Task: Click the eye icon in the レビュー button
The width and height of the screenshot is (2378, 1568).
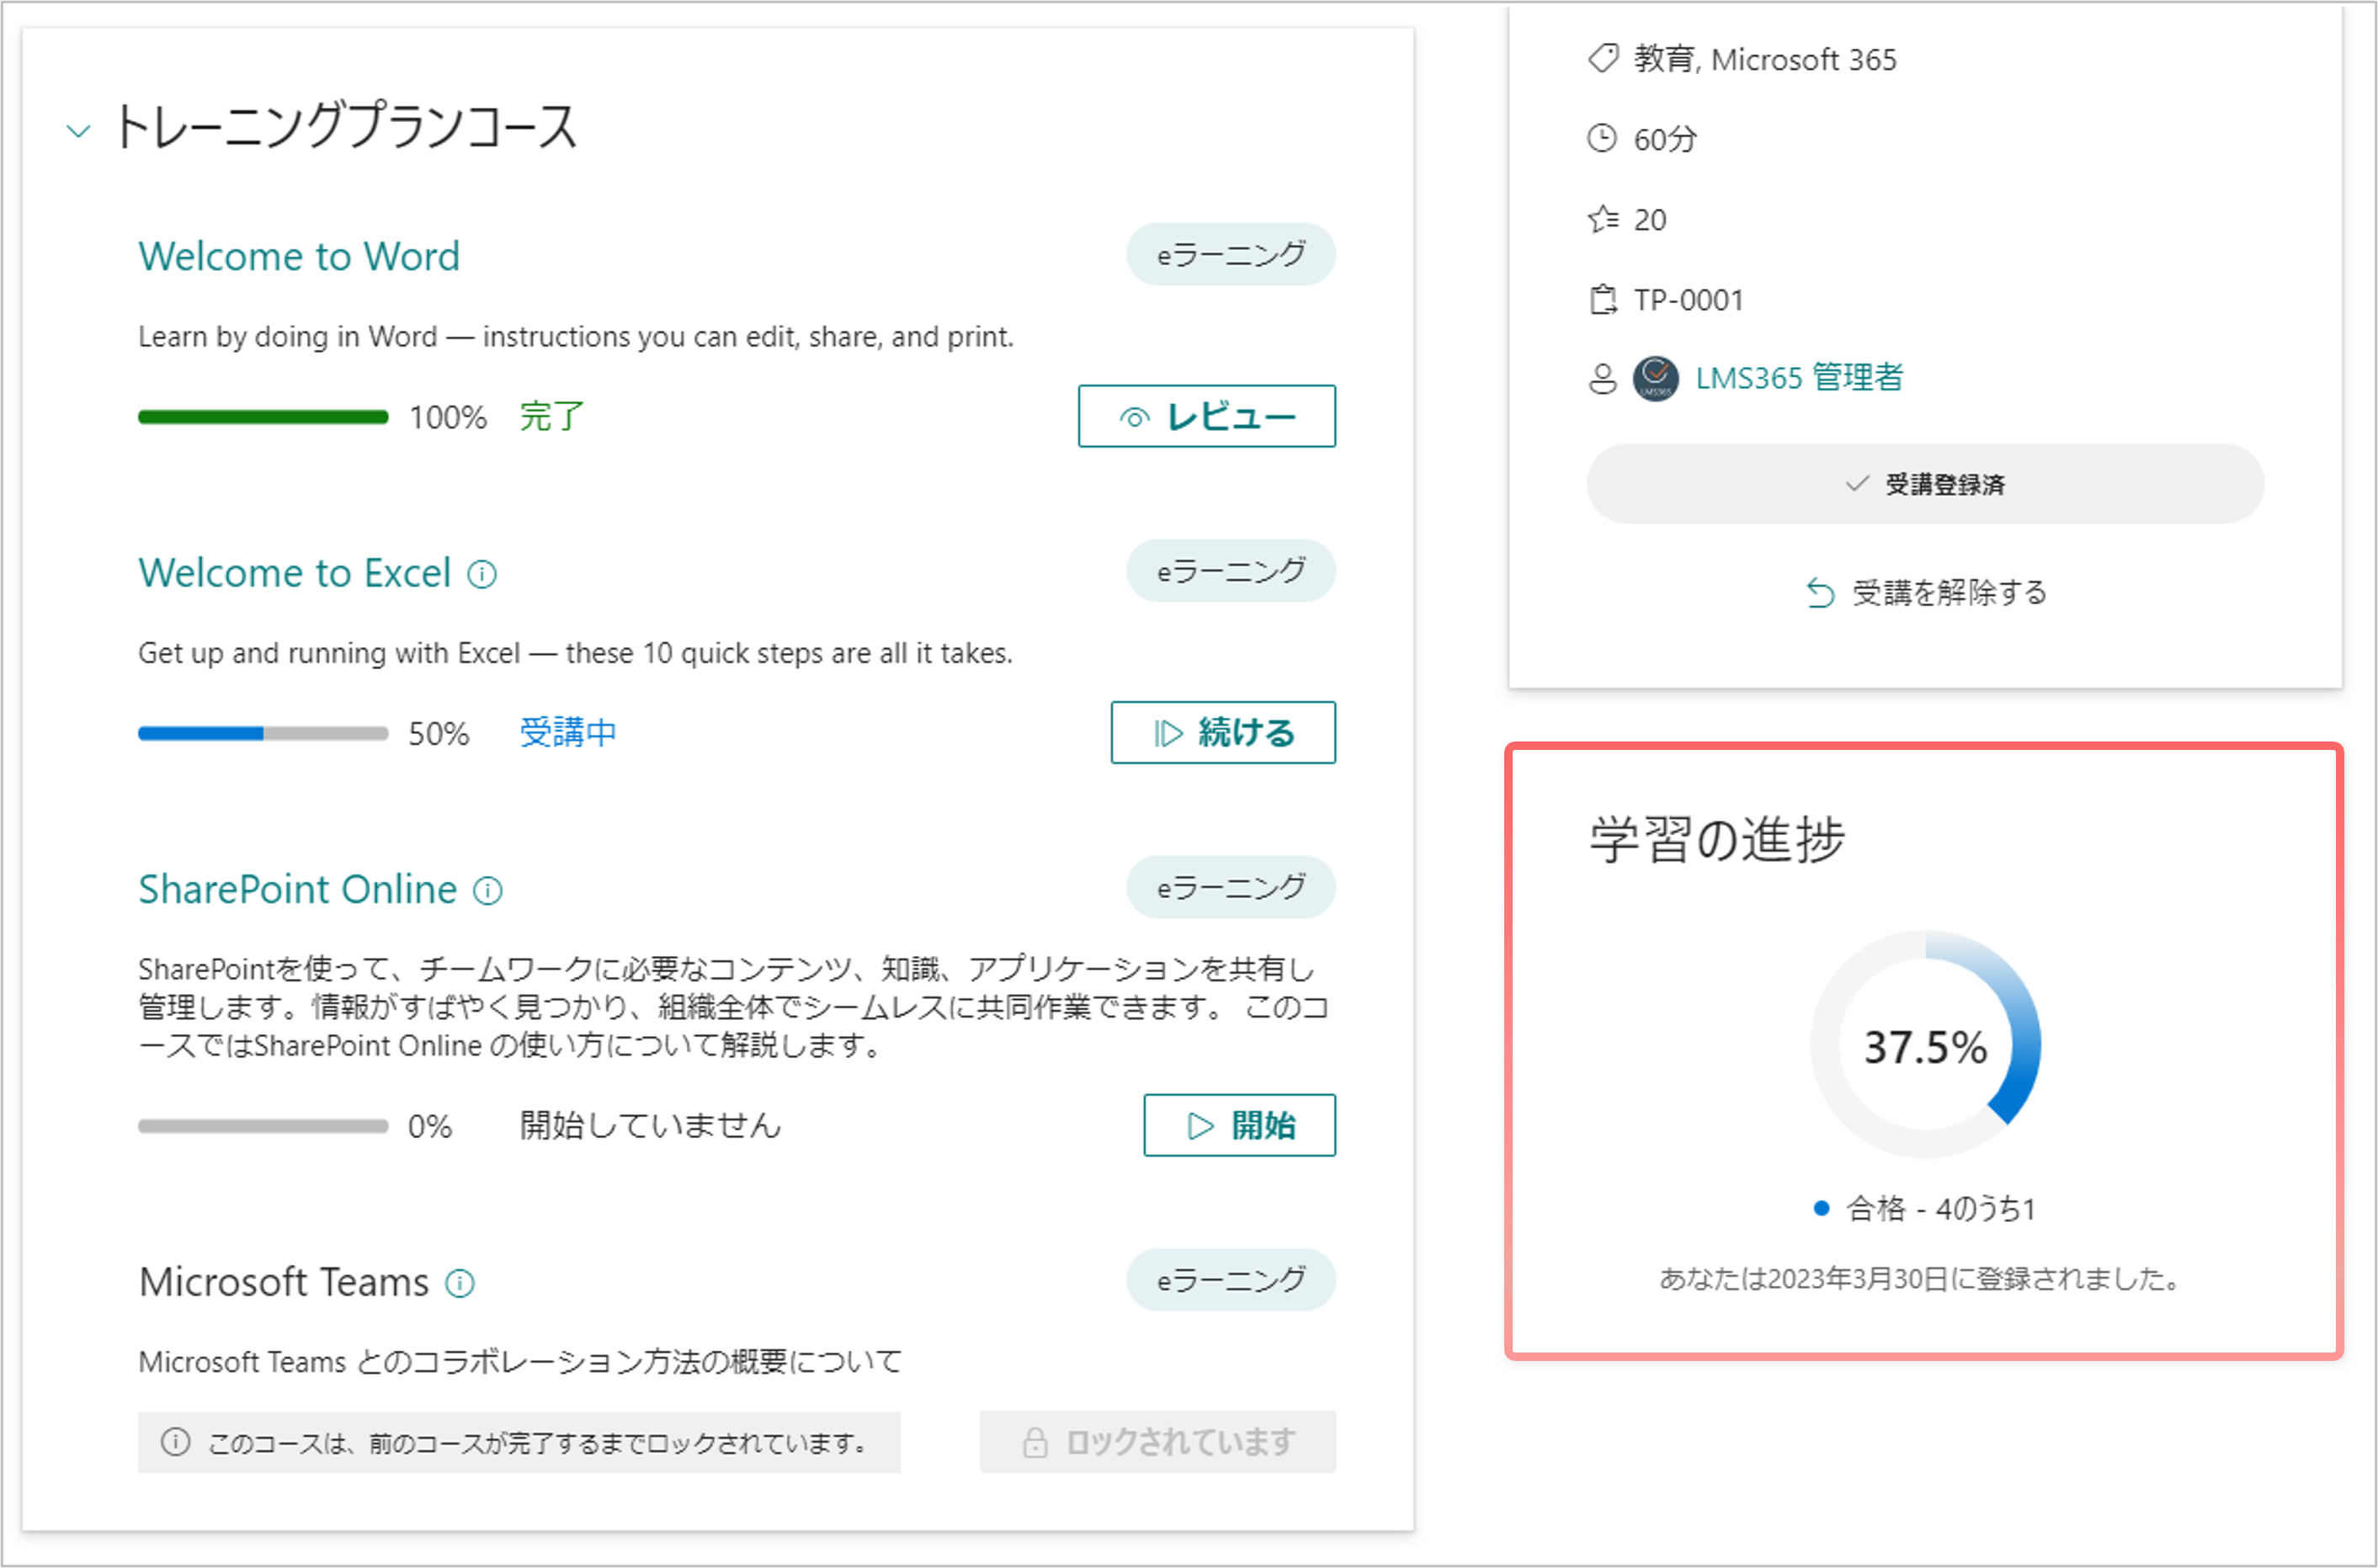Action: pos(1135,418)
